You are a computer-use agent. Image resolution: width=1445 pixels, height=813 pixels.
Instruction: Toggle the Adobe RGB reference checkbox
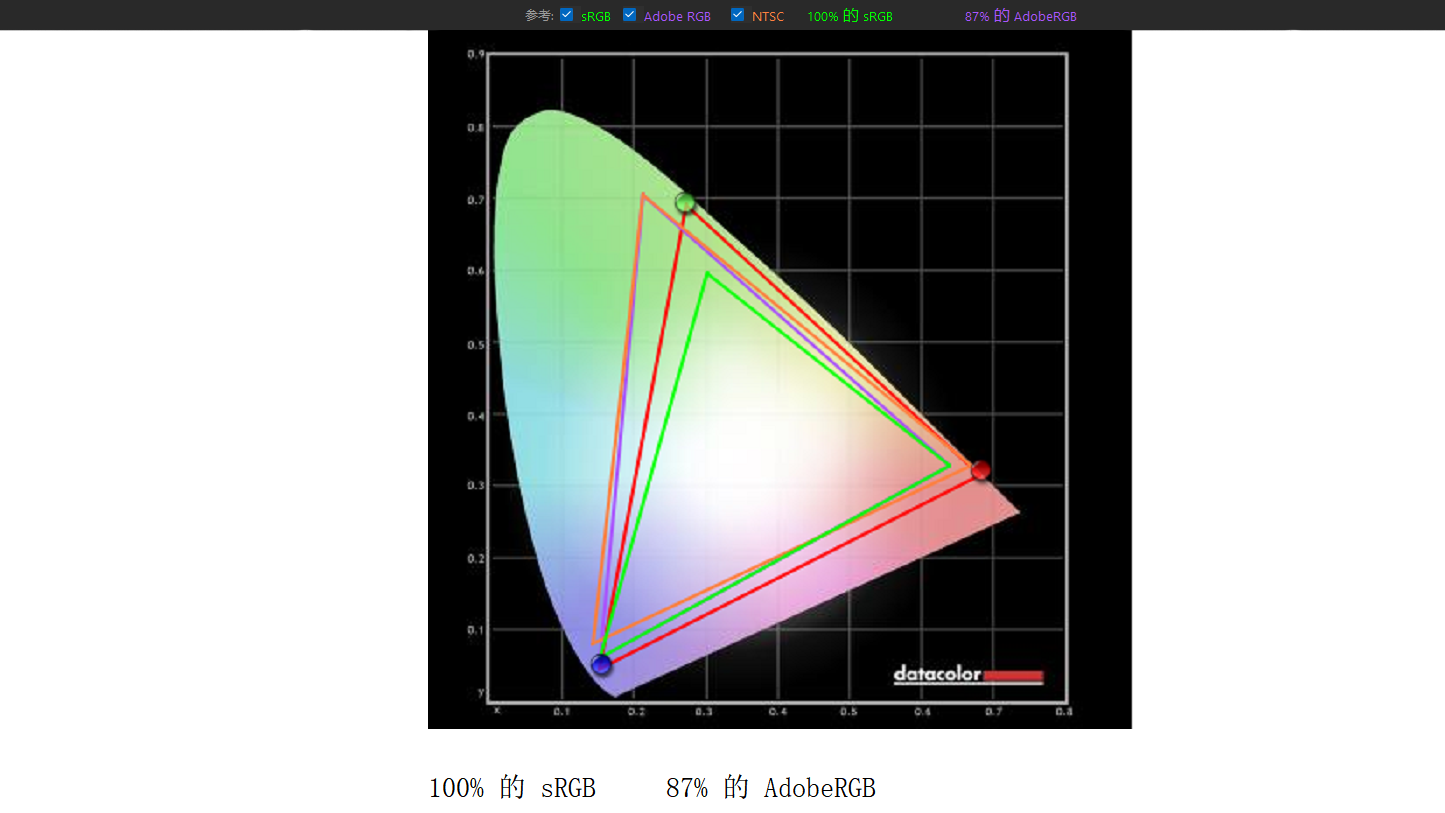click(x=630, y=15)
